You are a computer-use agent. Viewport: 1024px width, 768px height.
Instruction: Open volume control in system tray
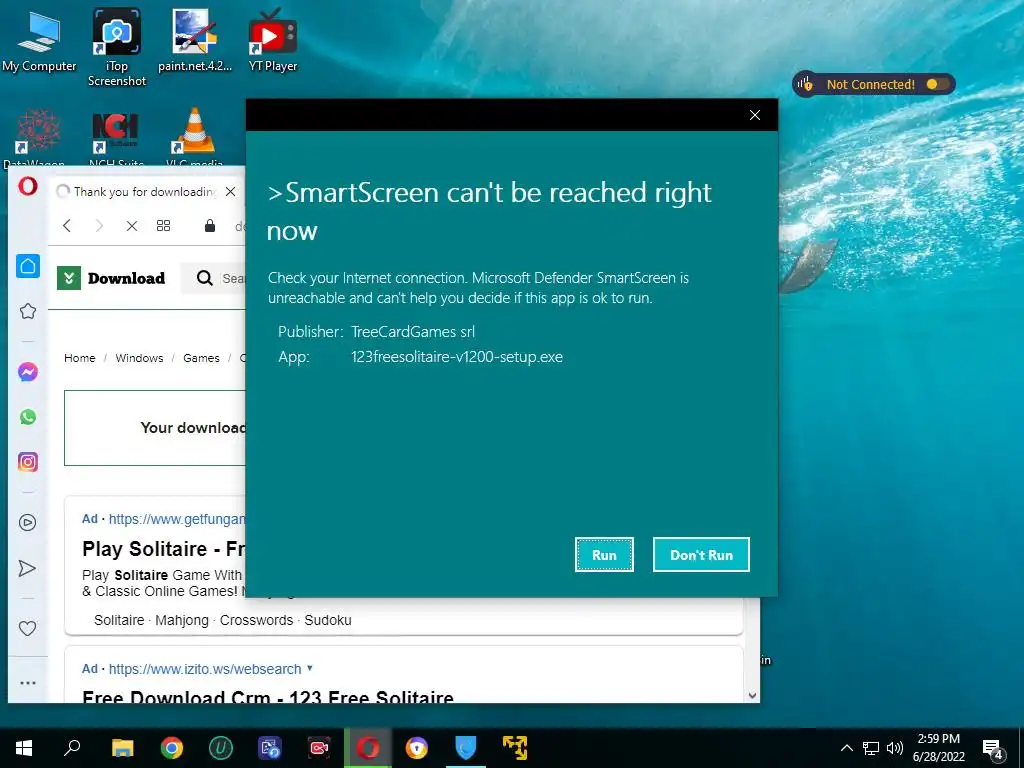click(895, 748)
